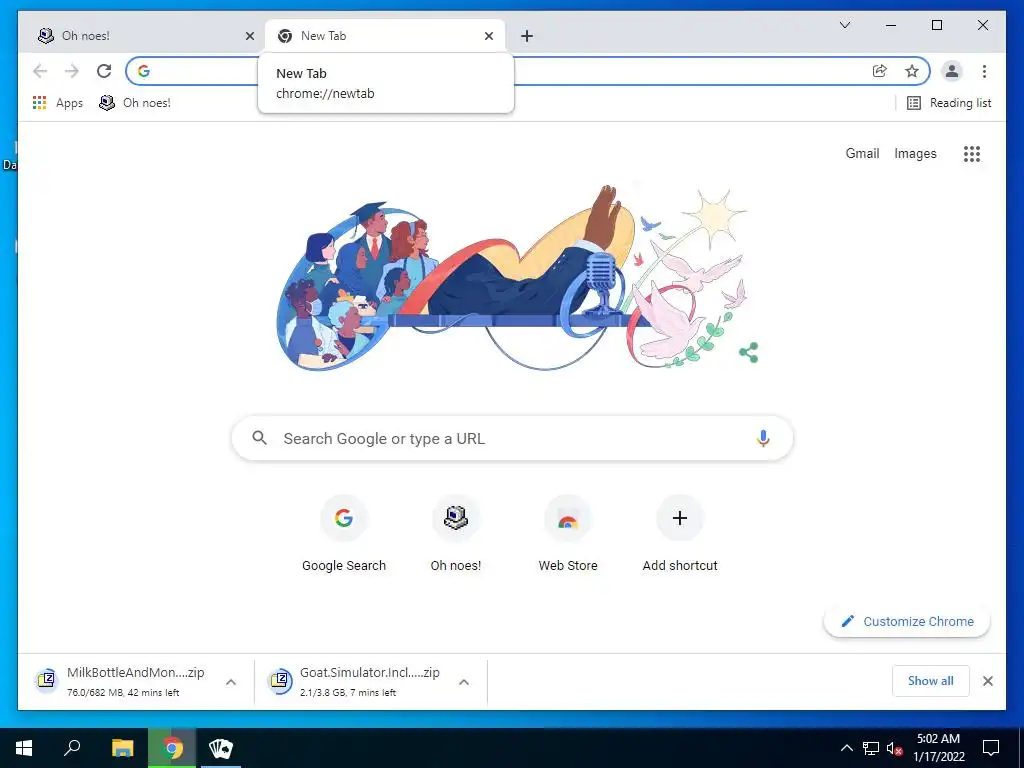
Task: Open the Apps bookmarks shortcut
Action: 58,103
